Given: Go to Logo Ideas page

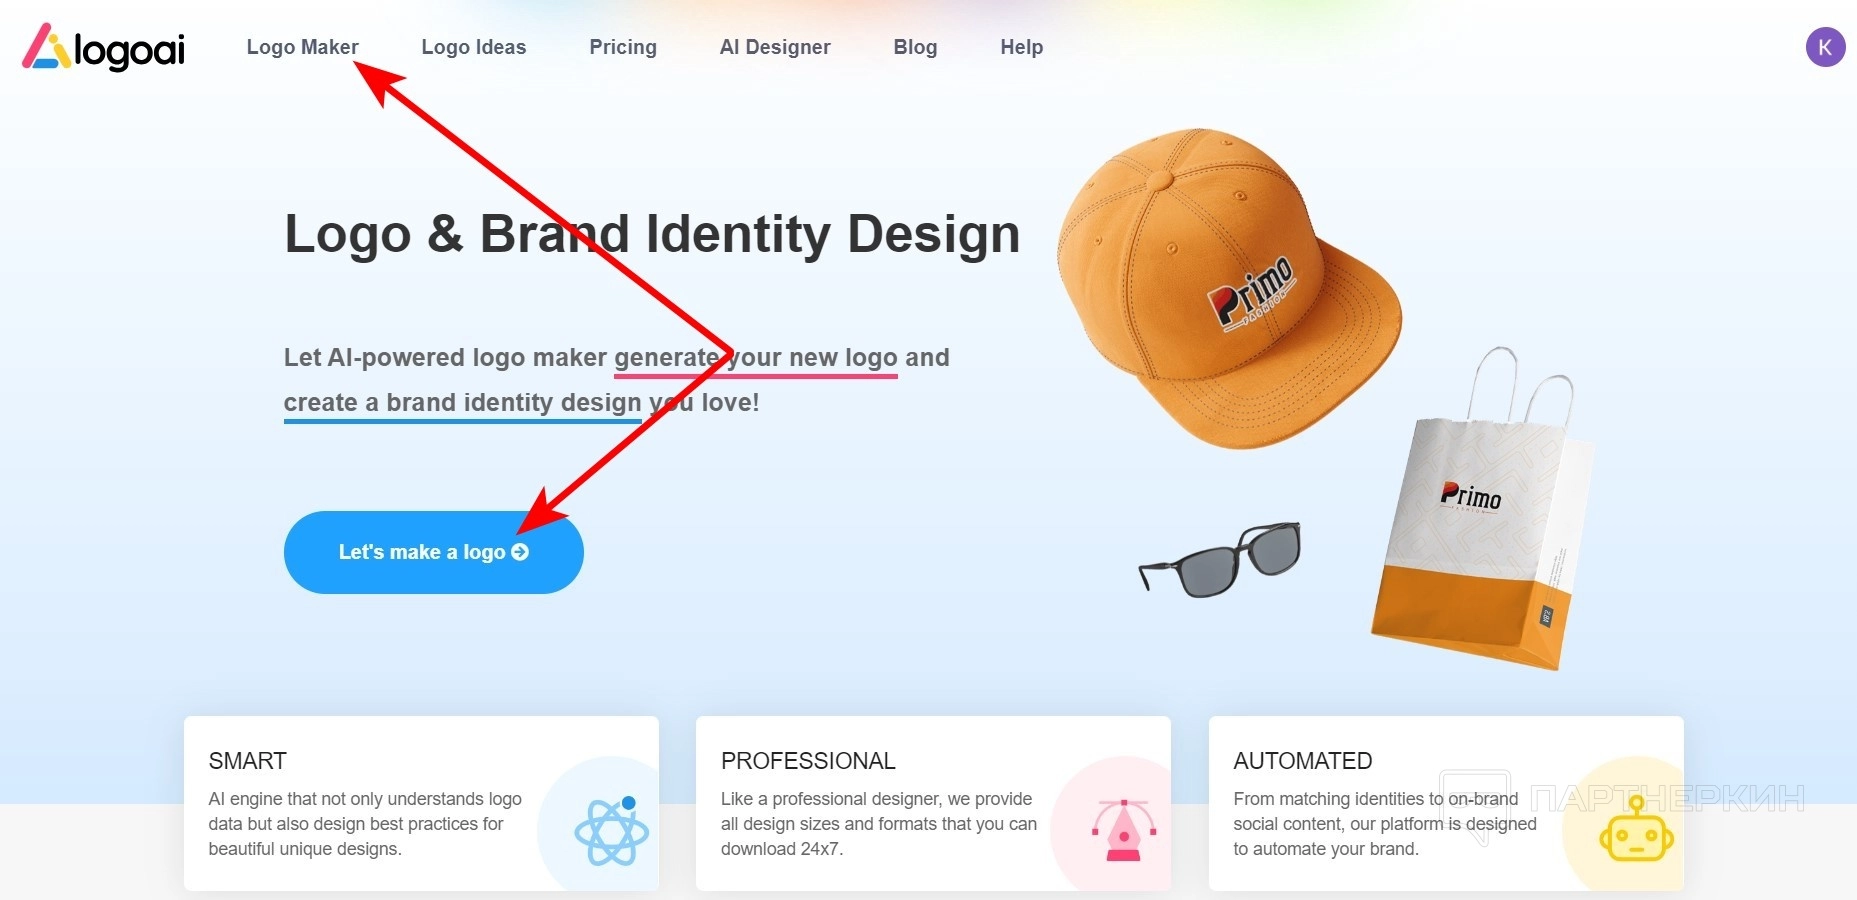Looking at the screenshot, I should coord(474,47).
